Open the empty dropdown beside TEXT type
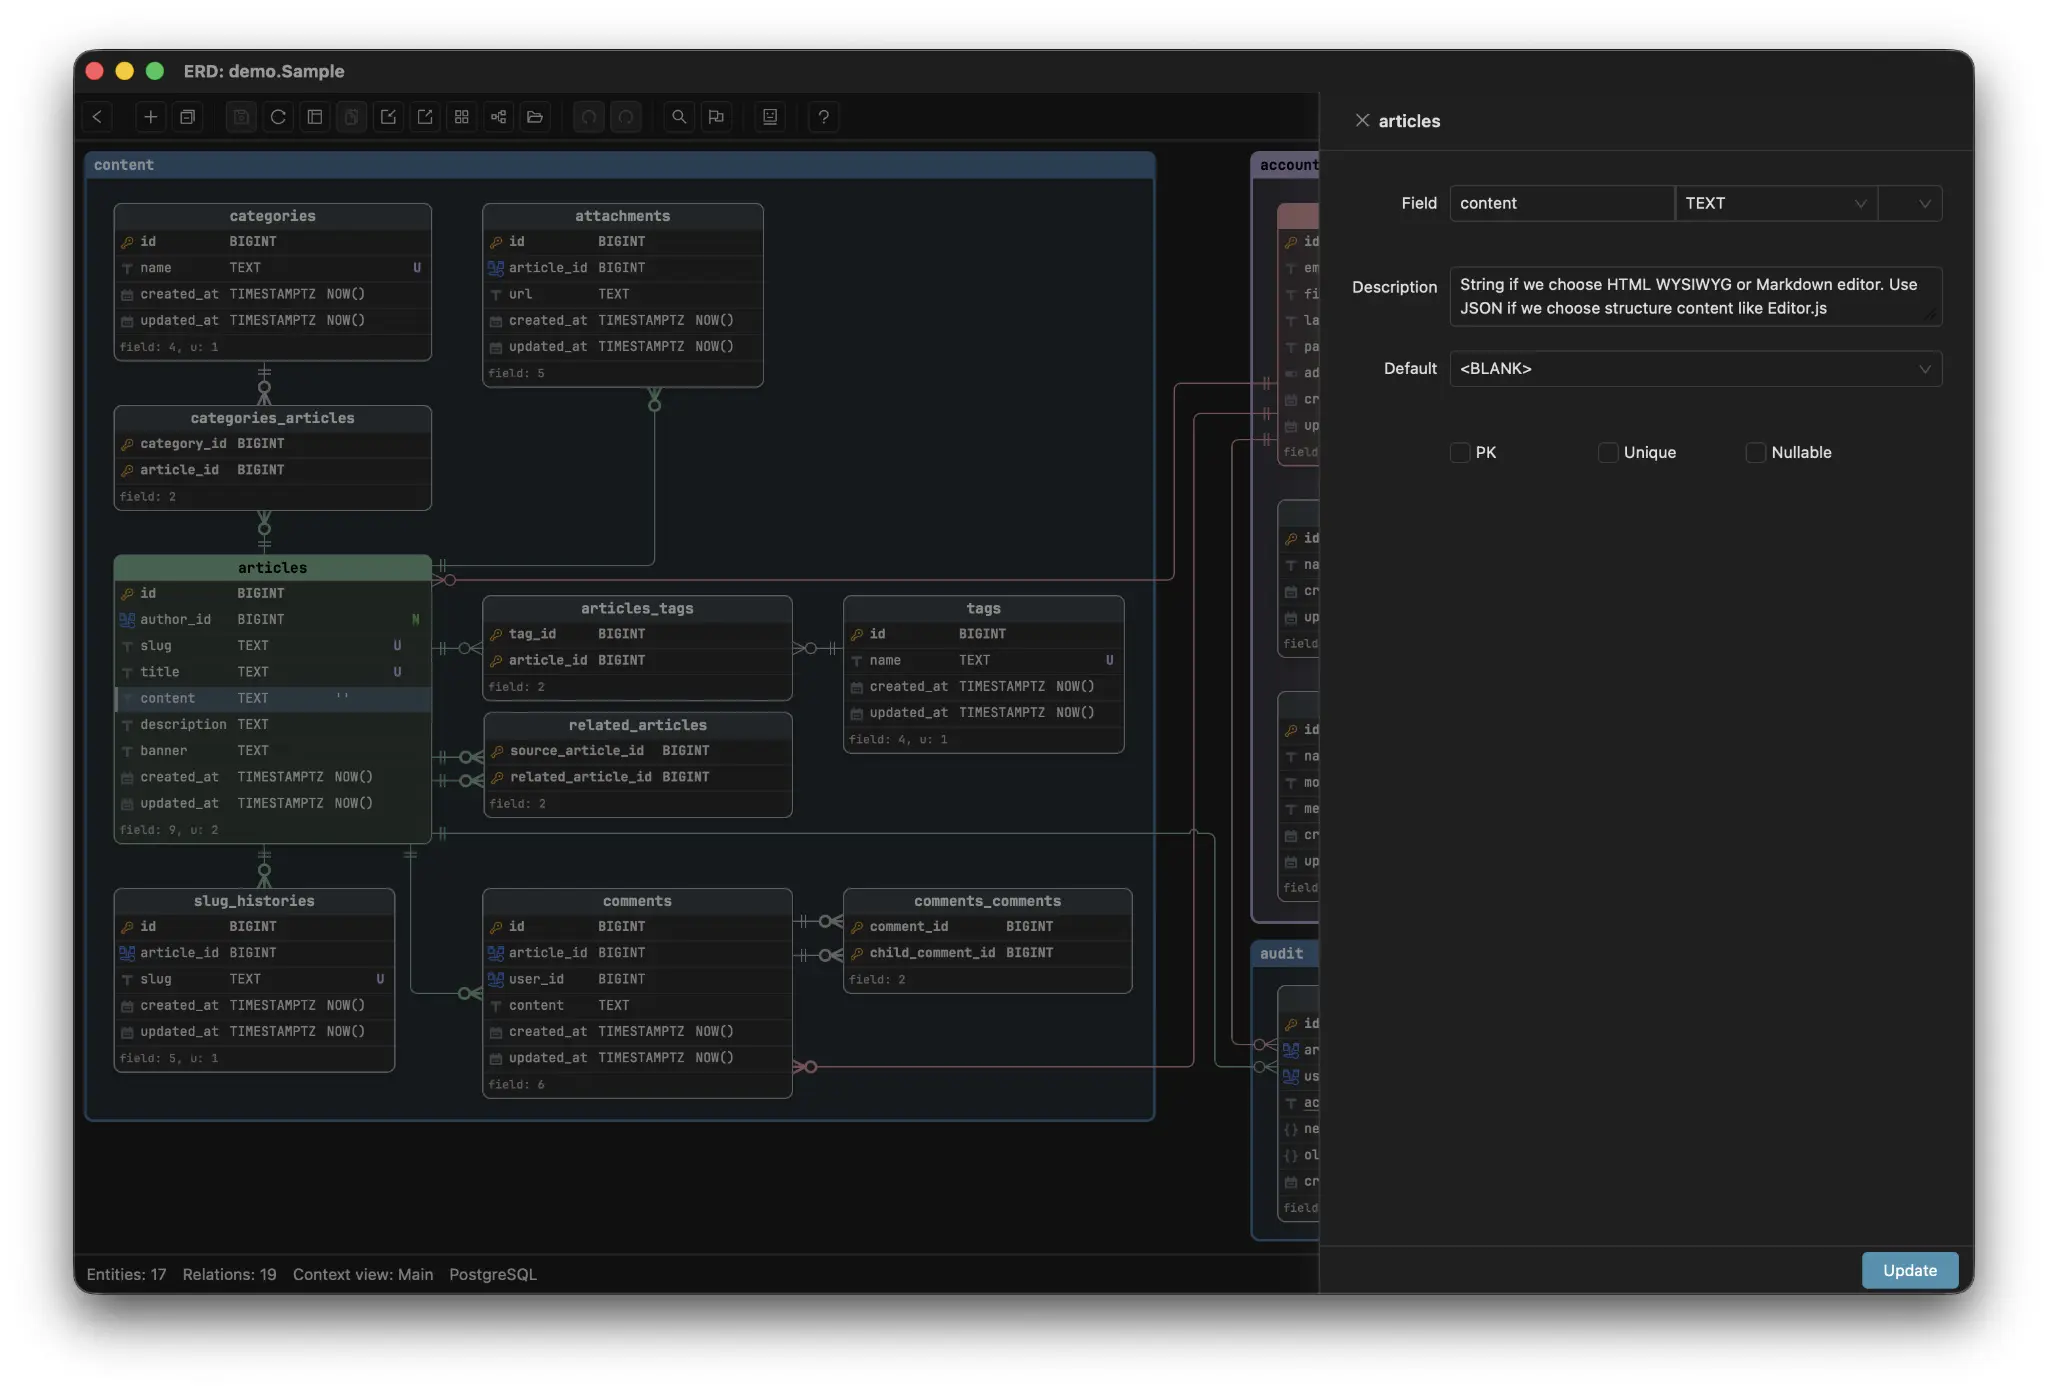Image resolution: width=2048 pixels, height=1391 pixels. pos(1910,203)
